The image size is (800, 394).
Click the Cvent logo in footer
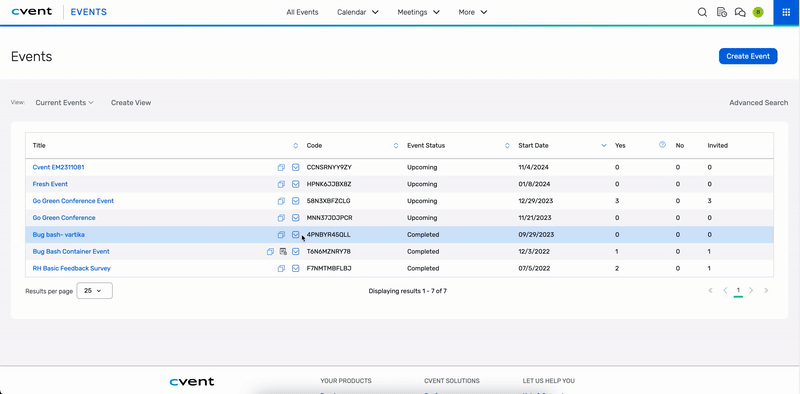point(192,382)
